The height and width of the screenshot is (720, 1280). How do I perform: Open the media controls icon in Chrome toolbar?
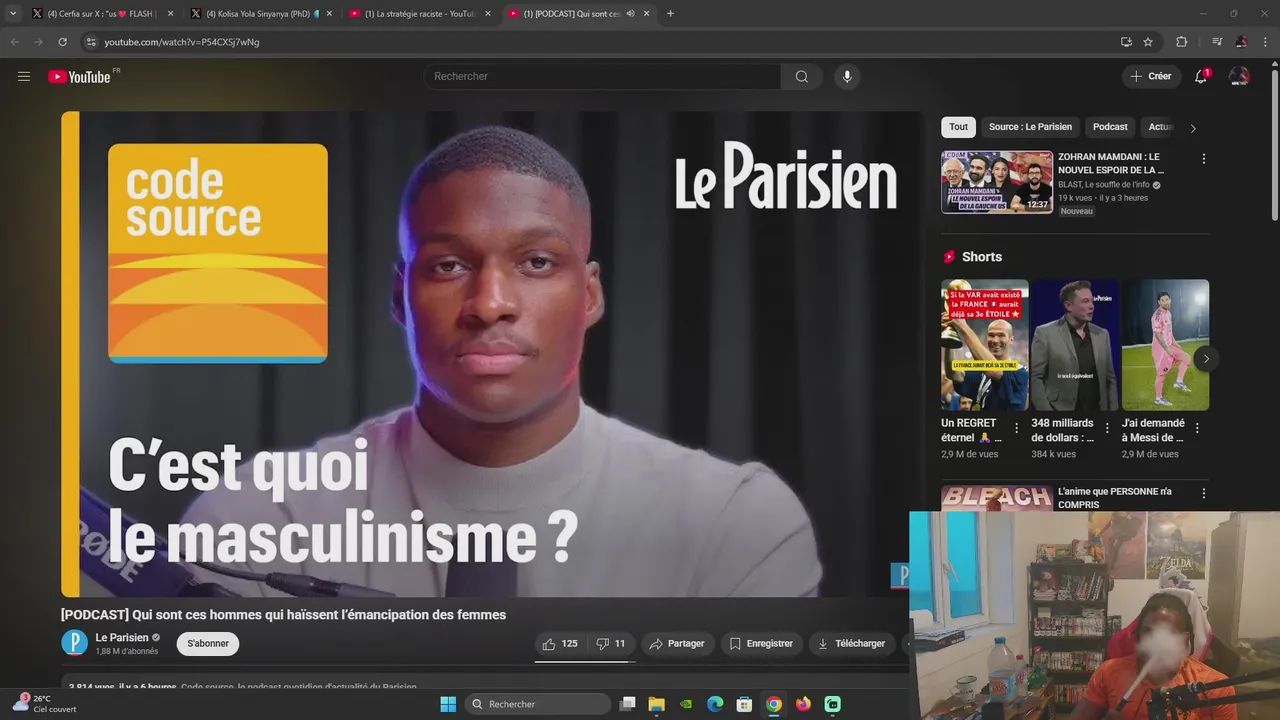[1217, 42]
